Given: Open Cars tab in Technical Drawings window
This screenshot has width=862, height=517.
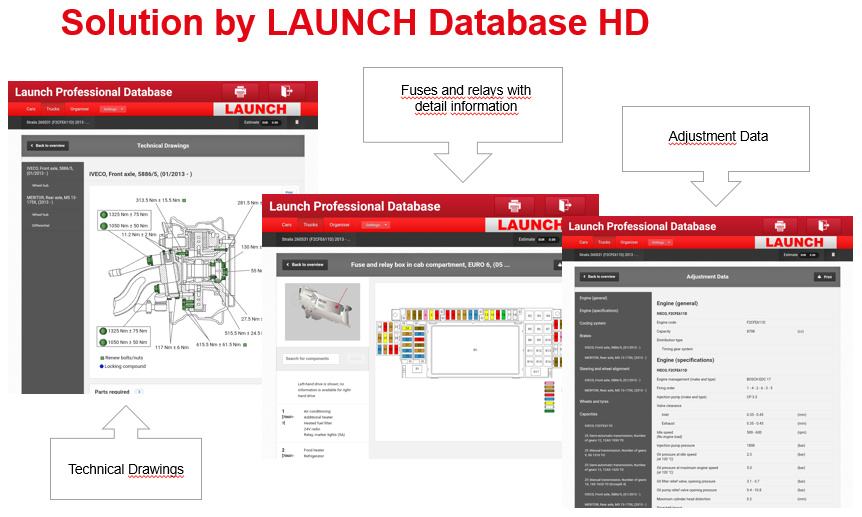Looking at the screenshot, I should point(31,109).
